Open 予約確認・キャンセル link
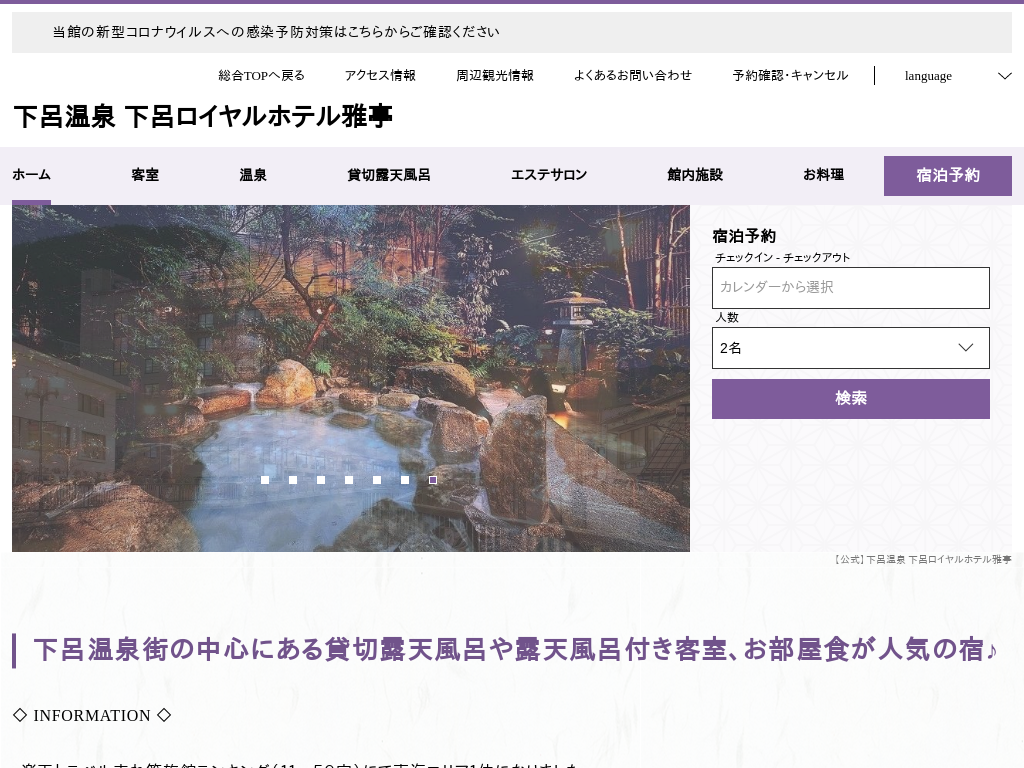Image resolution: width=1024 pixels, height=768 pixels. coord(790,76)
